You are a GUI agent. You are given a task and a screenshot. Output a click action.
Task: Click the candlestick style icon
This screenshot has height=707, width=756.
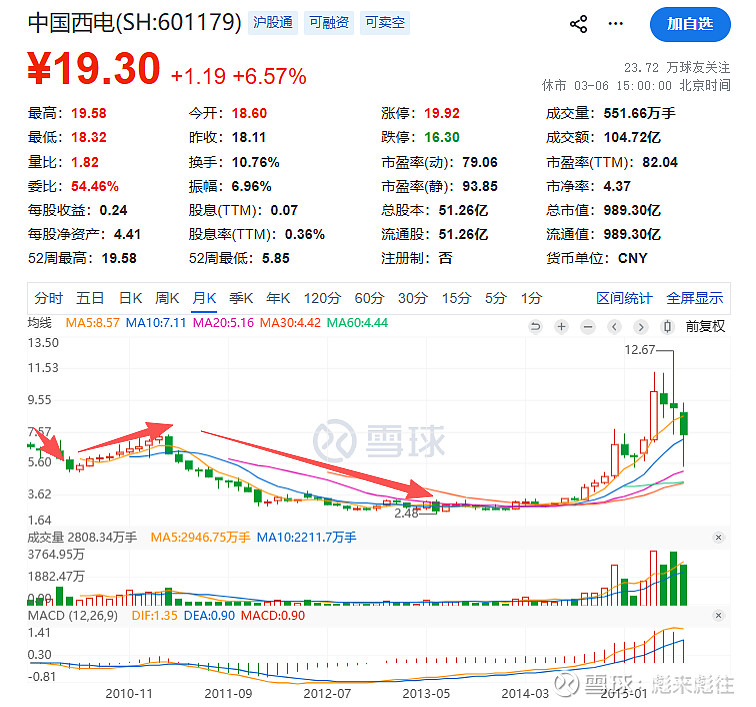667,327
